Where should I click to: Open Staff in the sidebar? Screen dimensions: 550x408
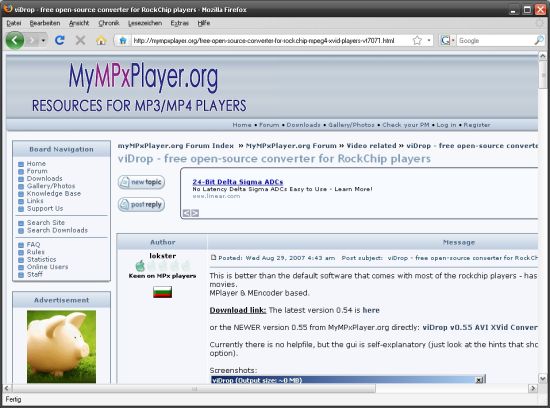34,274
